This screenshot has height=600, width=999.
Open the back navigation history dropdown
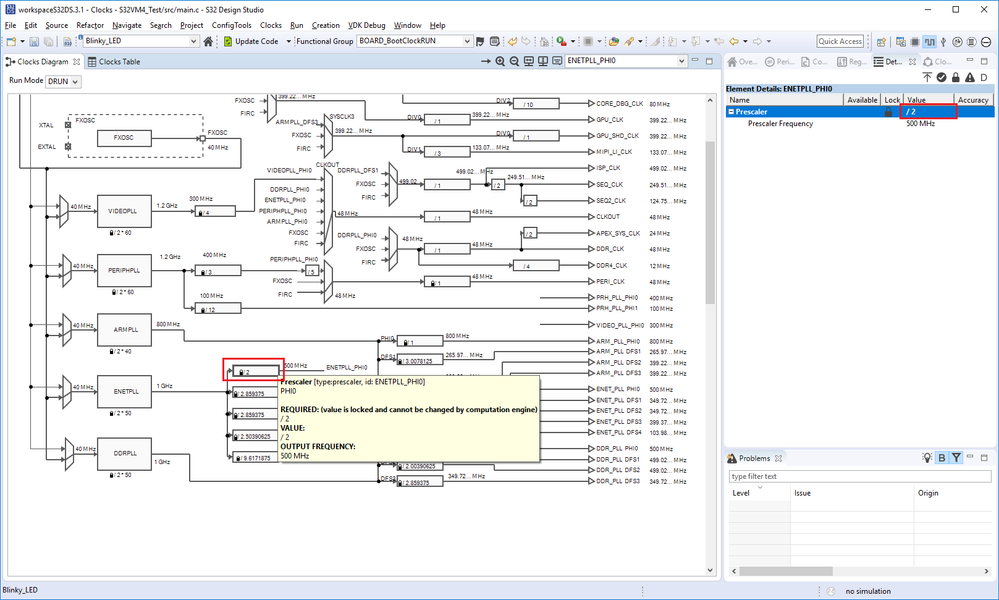click(x=744, y=41)
